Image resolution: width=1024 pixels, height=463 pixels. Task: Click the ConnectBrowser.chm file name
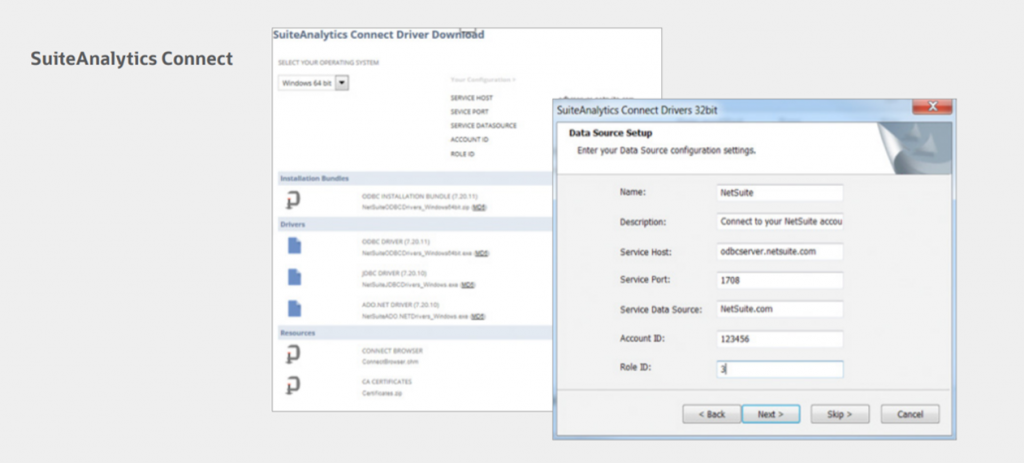coord(388,361)
